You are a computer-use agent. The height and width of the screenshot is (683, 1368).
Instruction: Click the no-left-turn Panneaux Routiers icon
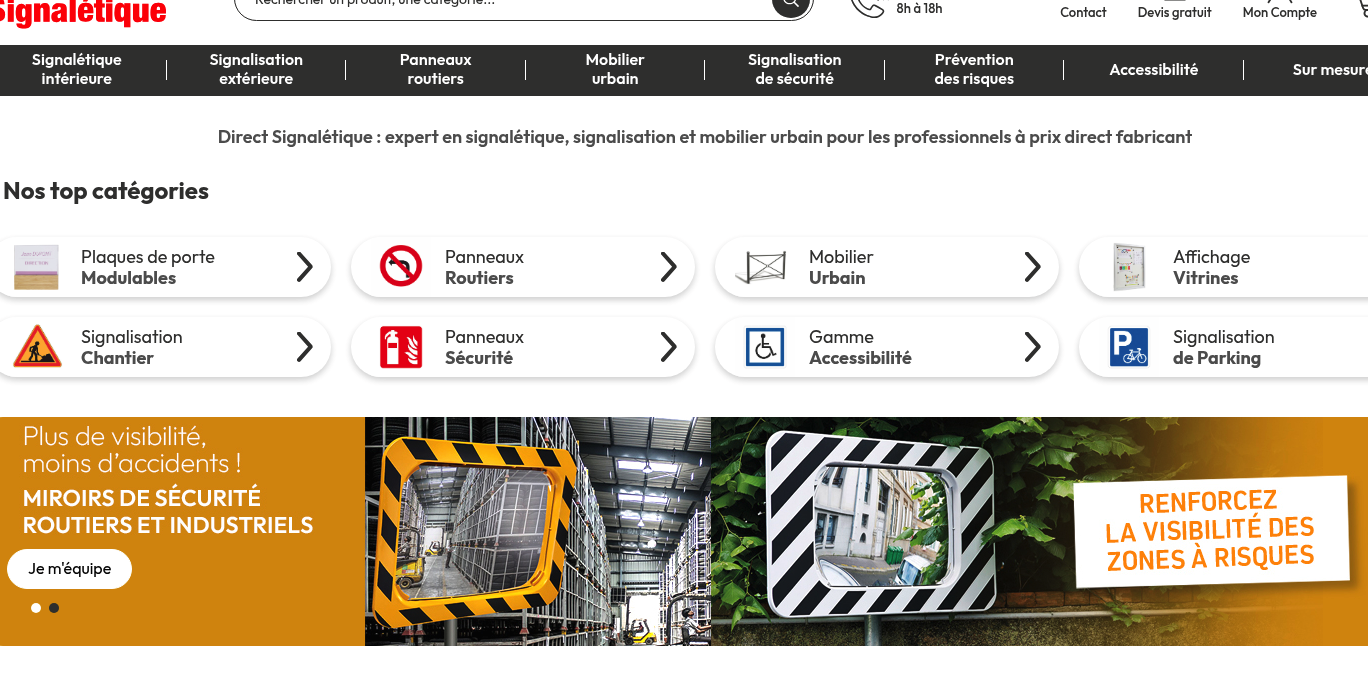click(401, 267)
